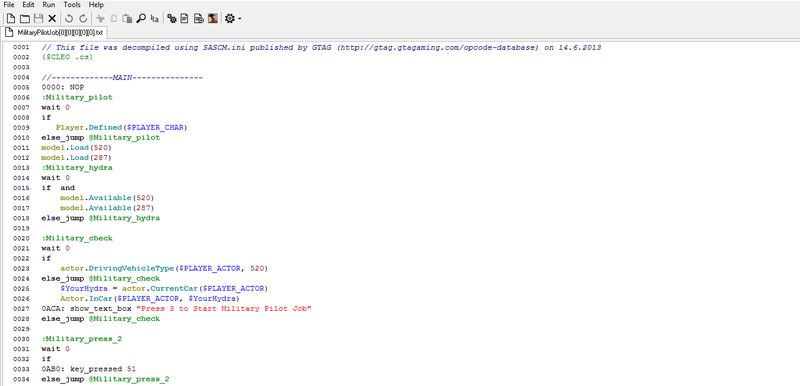Close the current file with the X icon

(x=52, y=18)
